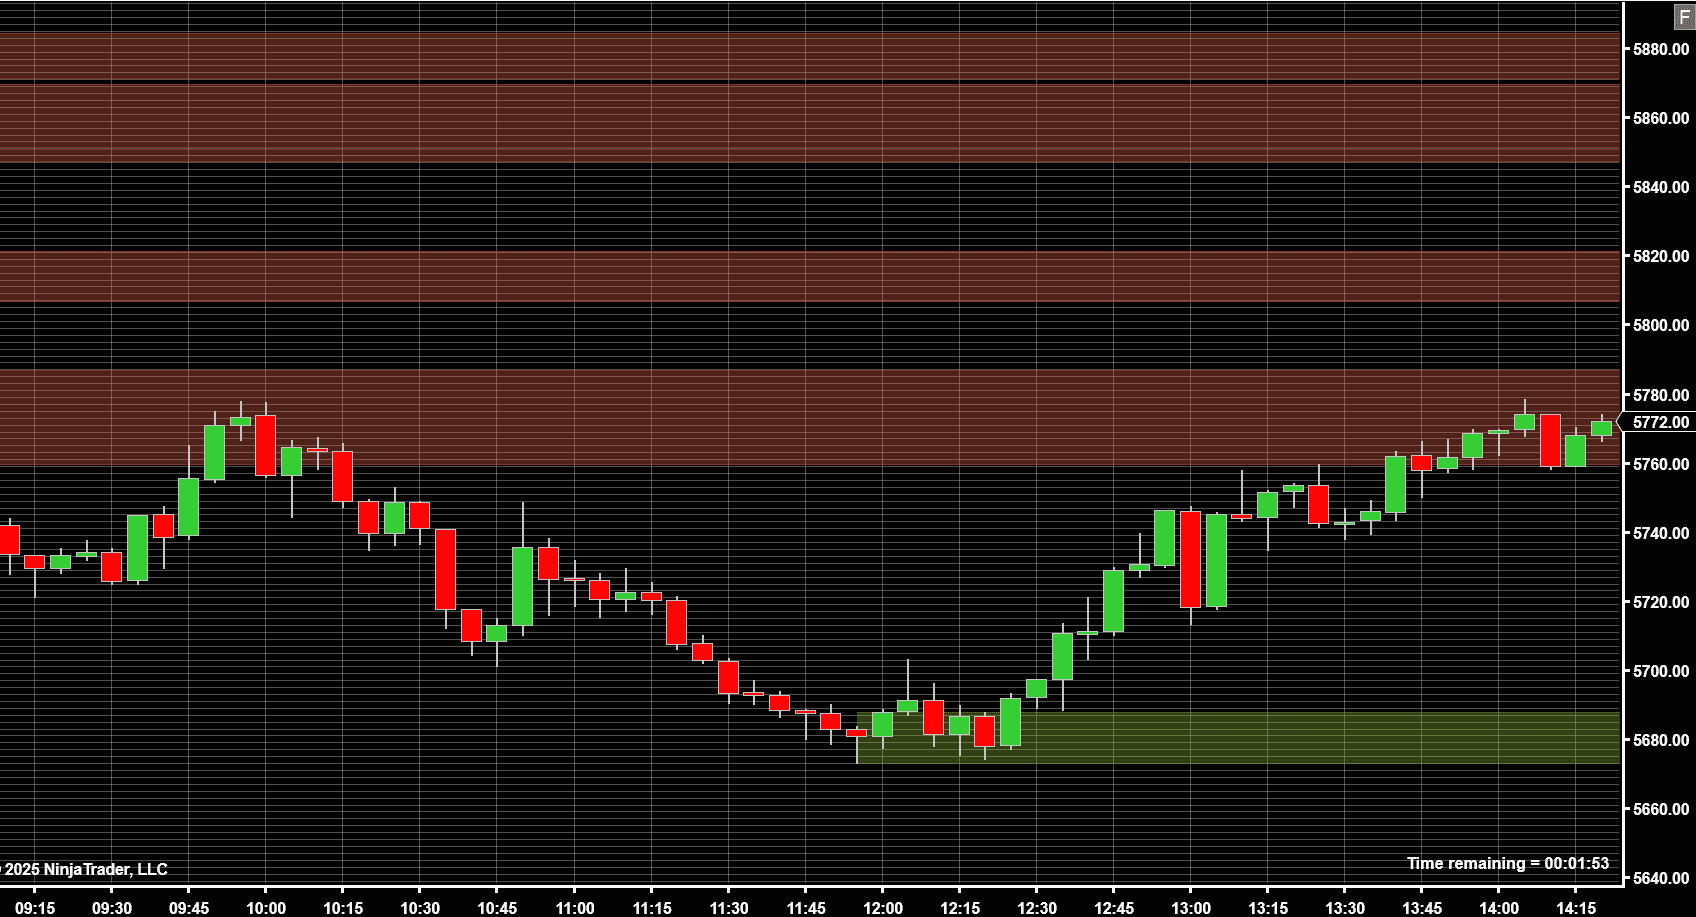Click the 10:30 time axis label
The height and width of the screenshot is (917, 1696).
(420, 908)
